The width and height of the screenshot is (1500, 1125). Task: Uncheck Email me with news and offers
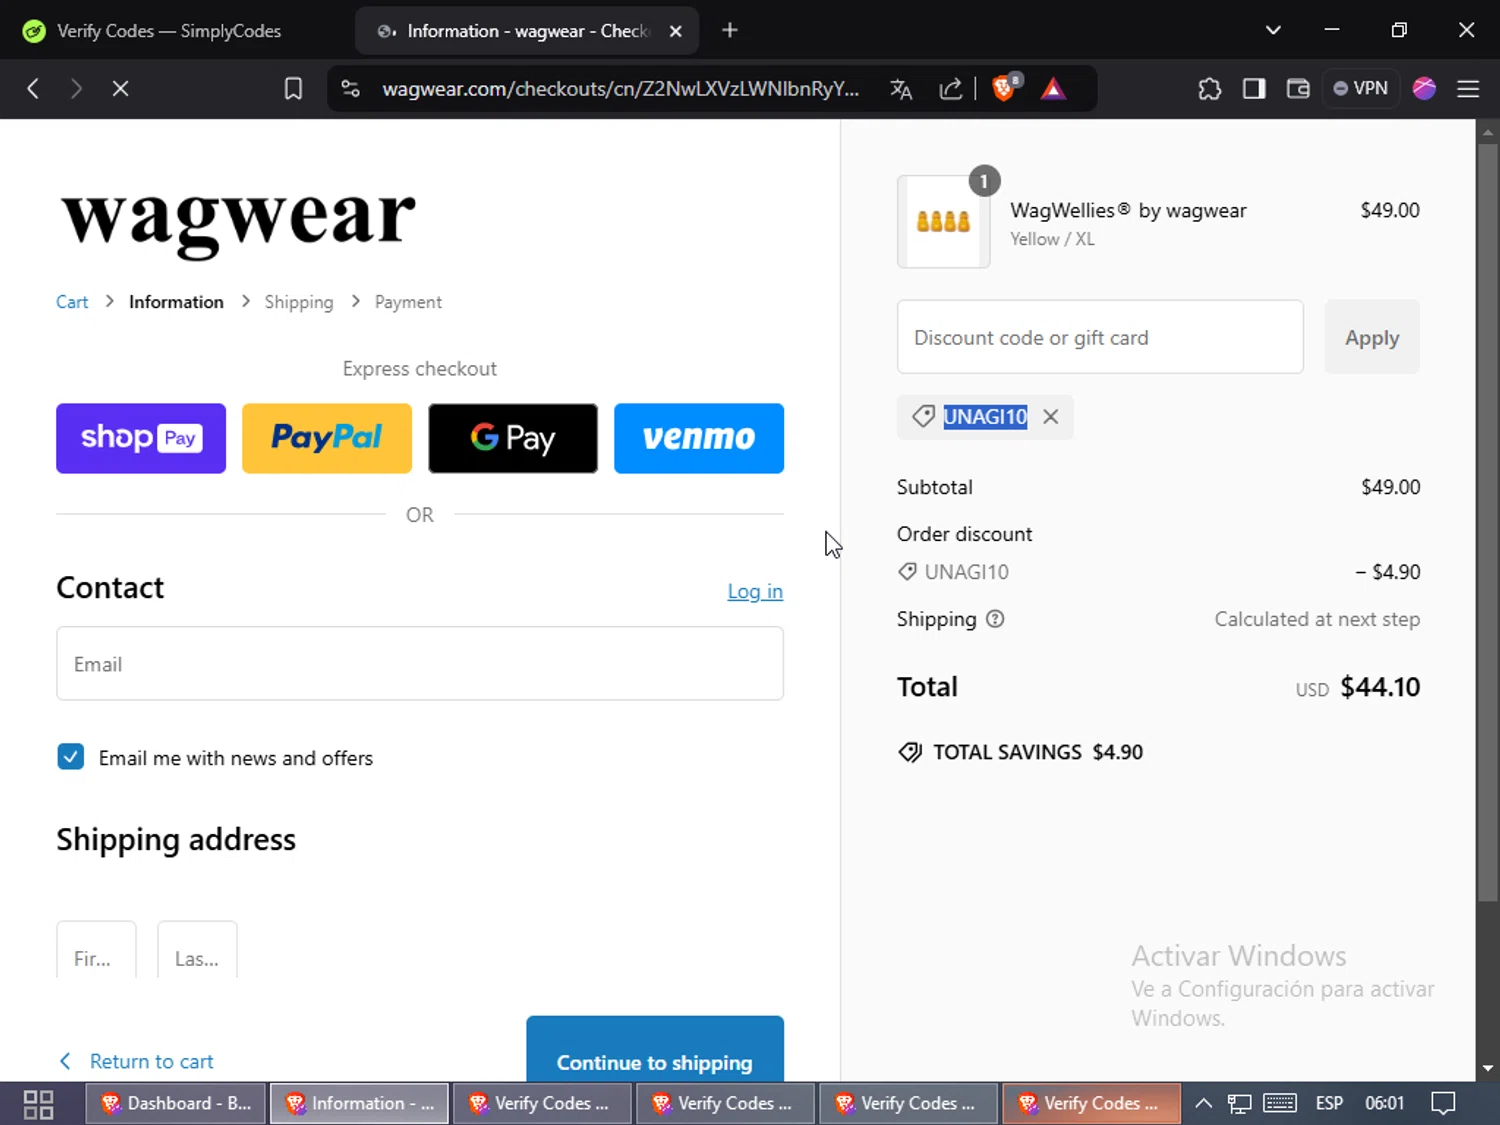tap(71, 757)
